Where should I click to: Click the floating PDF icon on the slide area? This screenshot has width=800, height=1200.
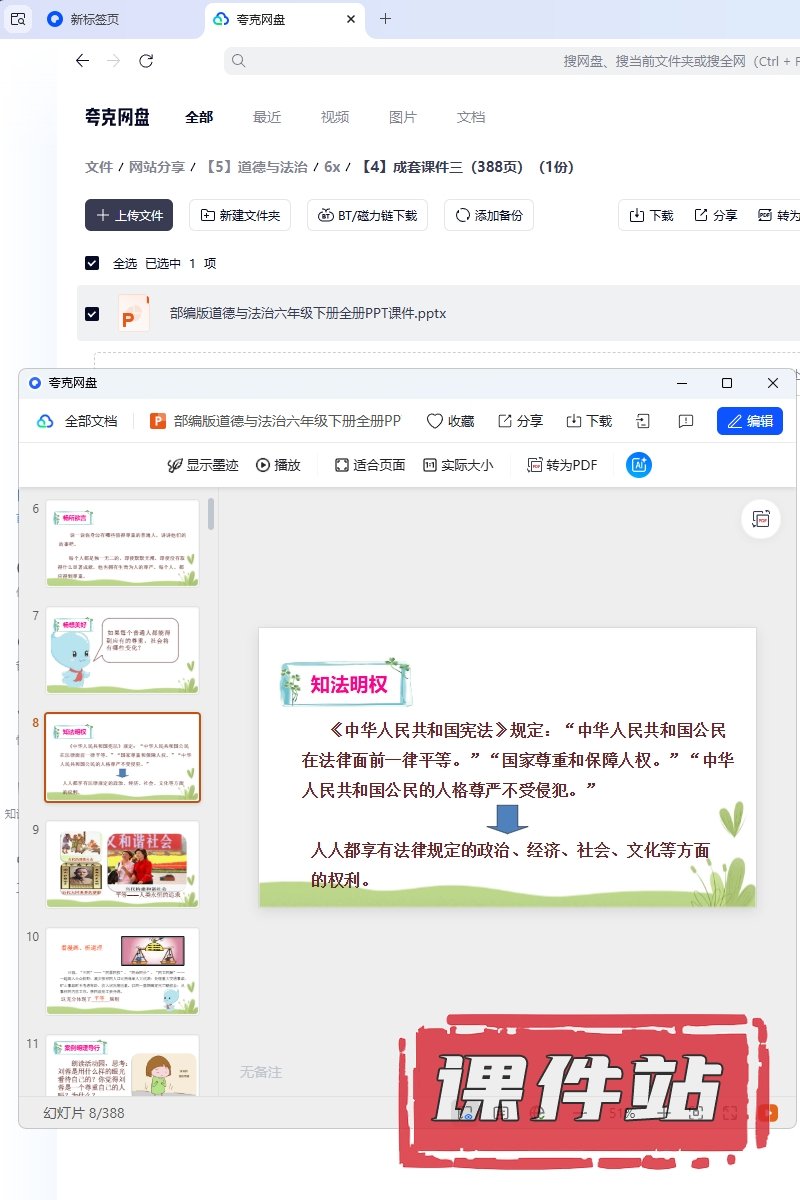click(761, 519)
